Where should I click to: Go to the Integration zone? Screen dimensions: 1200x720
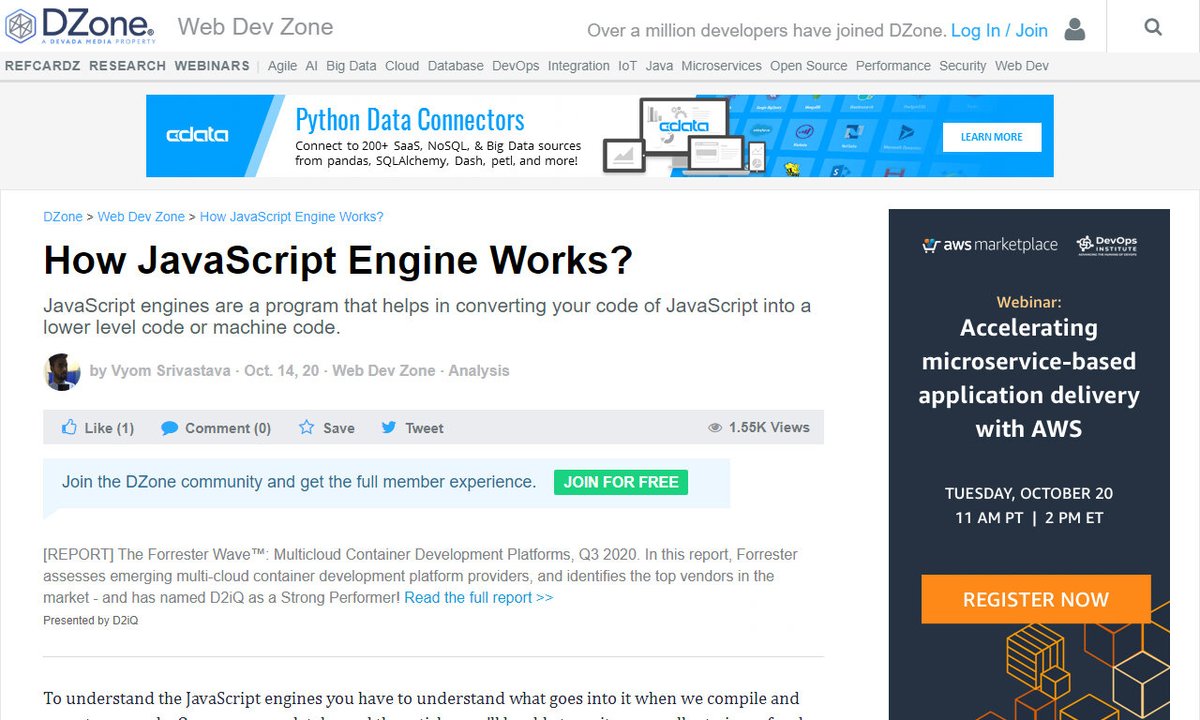[x=578, y=66]
